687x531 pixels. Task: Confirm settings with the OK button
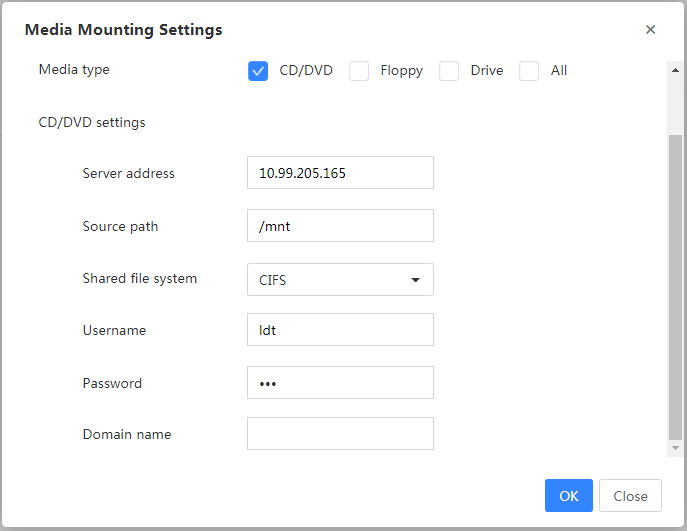point(569,496)
